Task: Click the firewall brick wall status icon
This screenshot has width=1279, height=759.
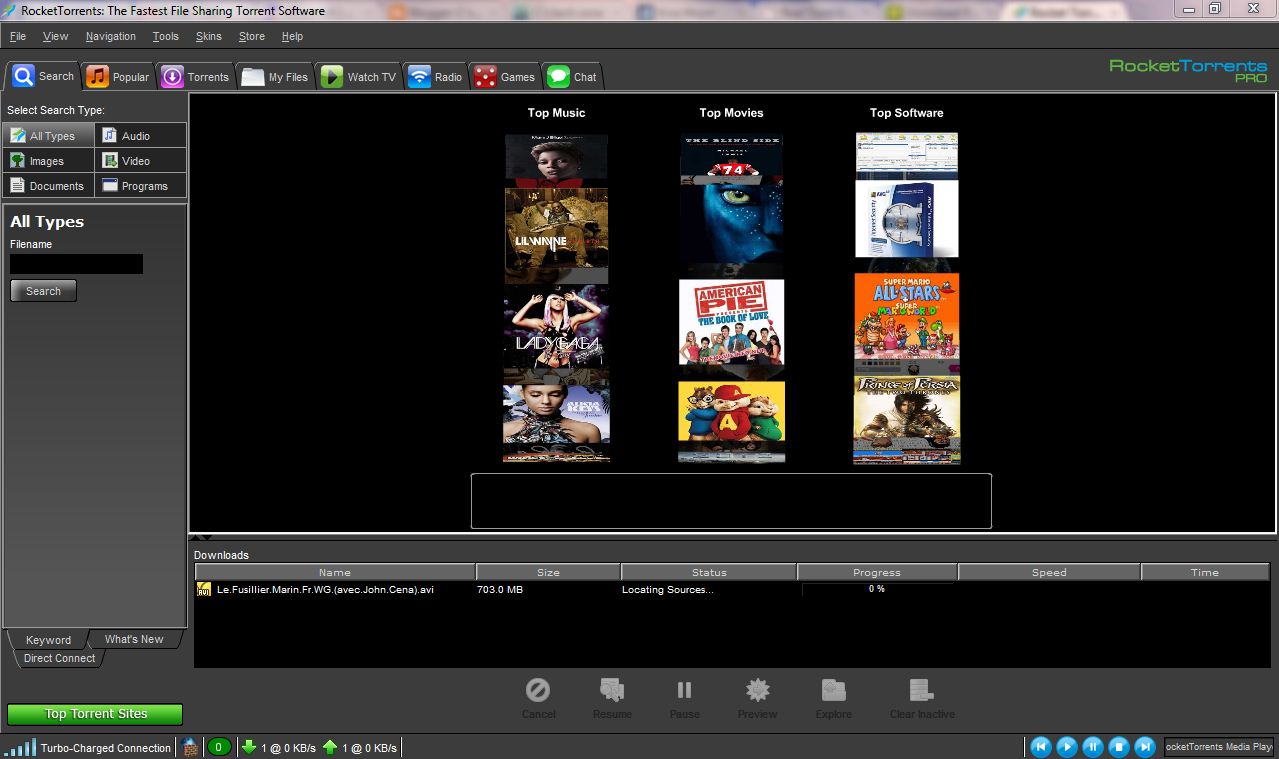Action: (190, 747)
